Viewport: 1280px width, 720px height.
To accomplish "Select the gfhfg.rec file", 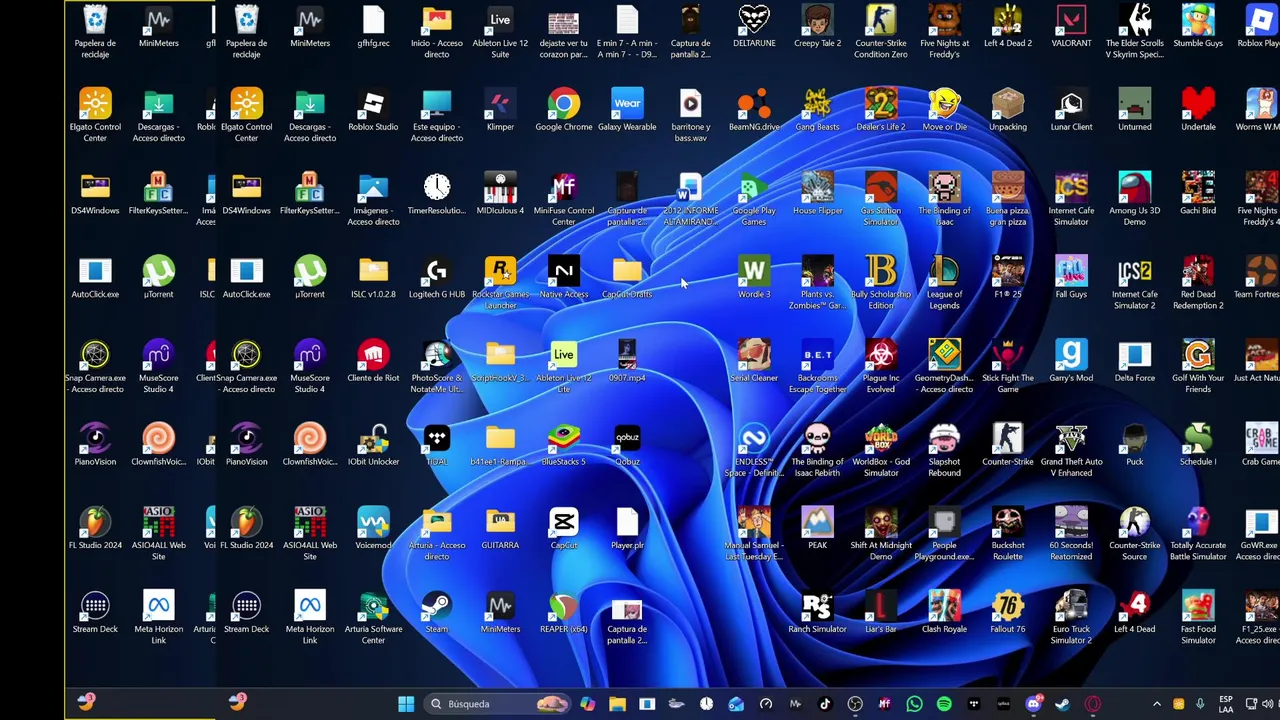I will point(373,27).
